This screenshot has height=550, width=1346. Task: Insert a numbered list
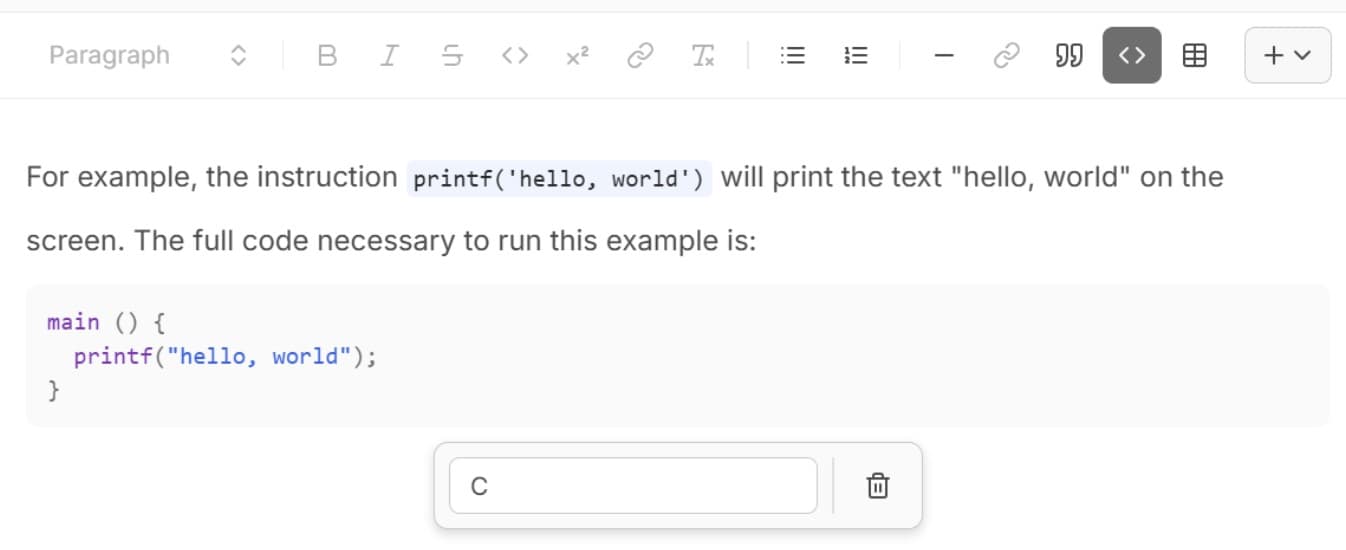856,56
